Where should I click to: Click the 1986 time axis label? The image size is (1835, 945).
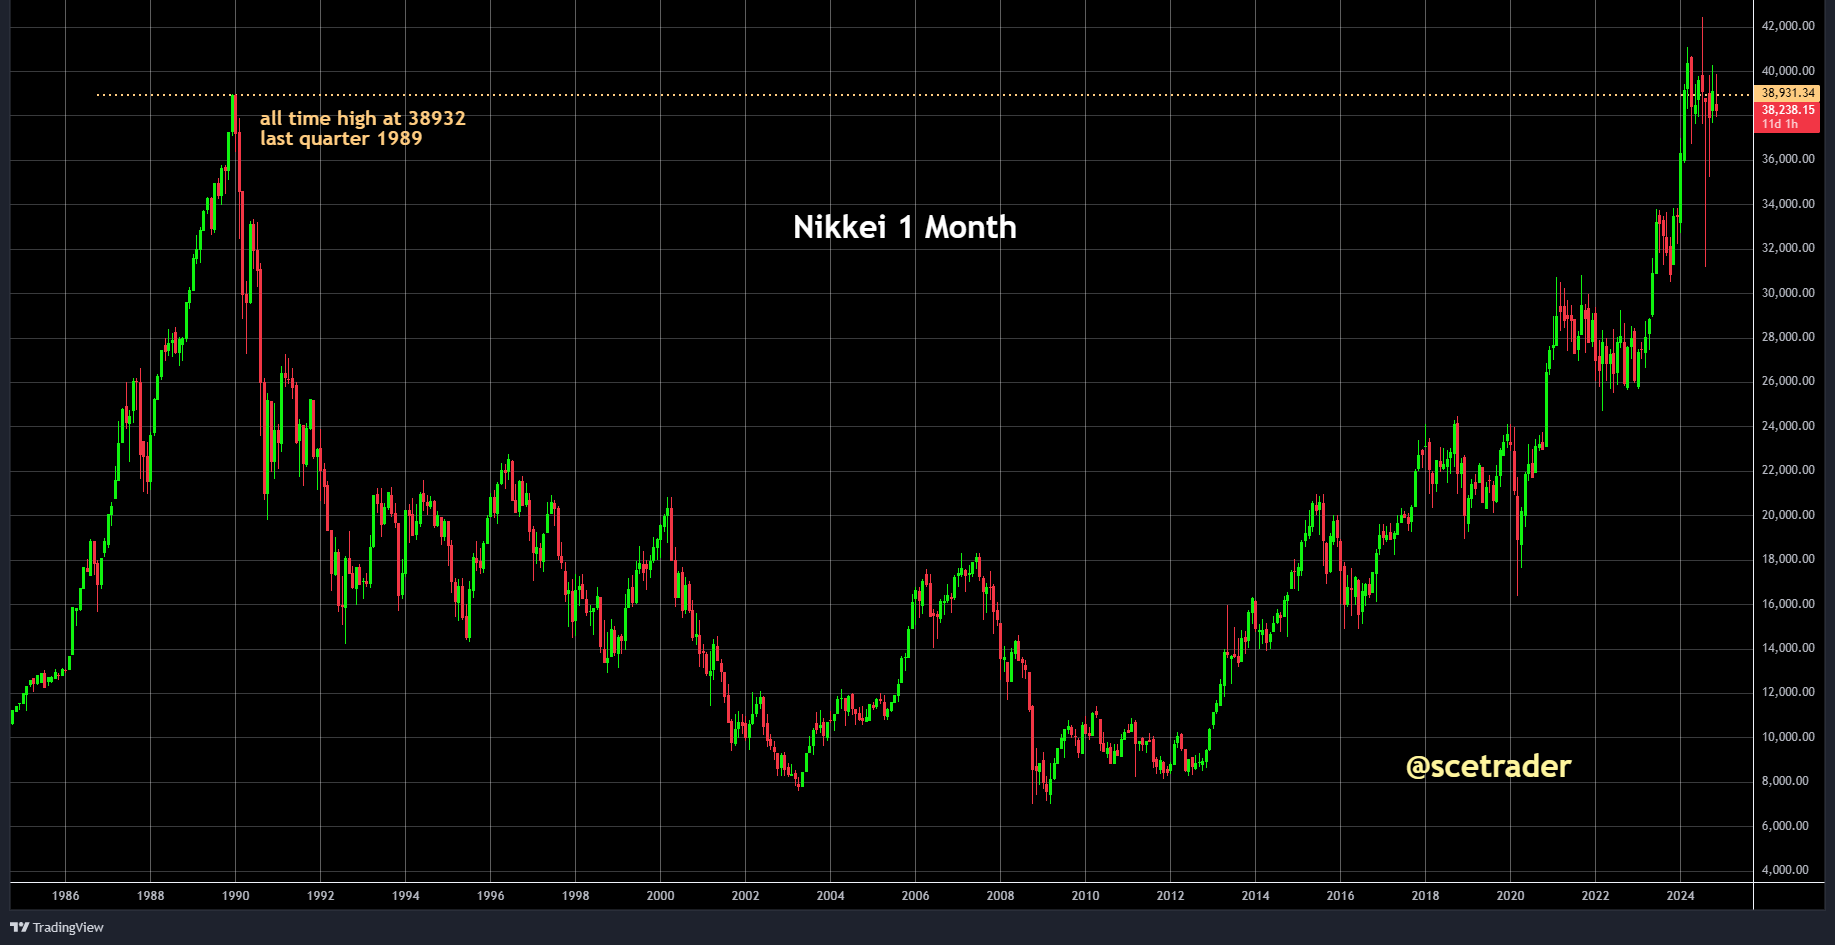[66, 896]
